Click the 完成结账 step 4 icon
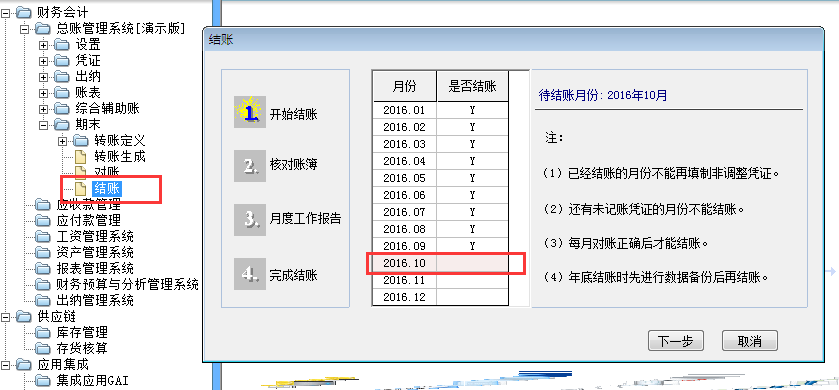839x390 pixels. 249,274
